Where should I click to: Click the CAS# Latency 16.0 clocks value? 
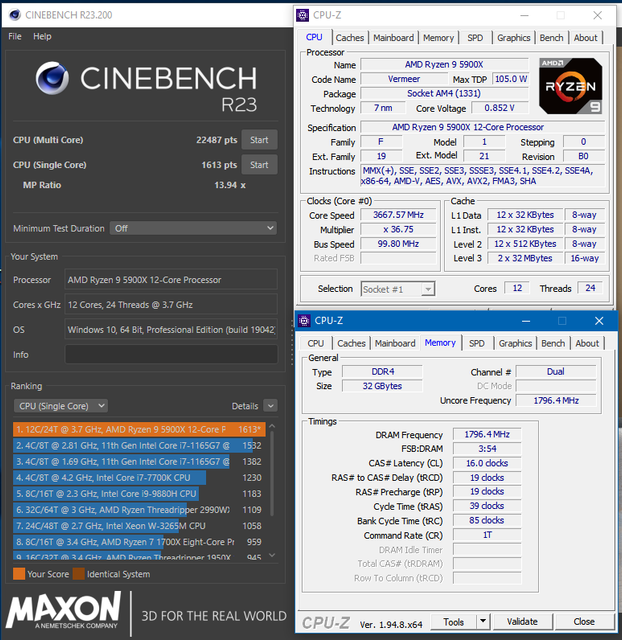pos(487,463)
